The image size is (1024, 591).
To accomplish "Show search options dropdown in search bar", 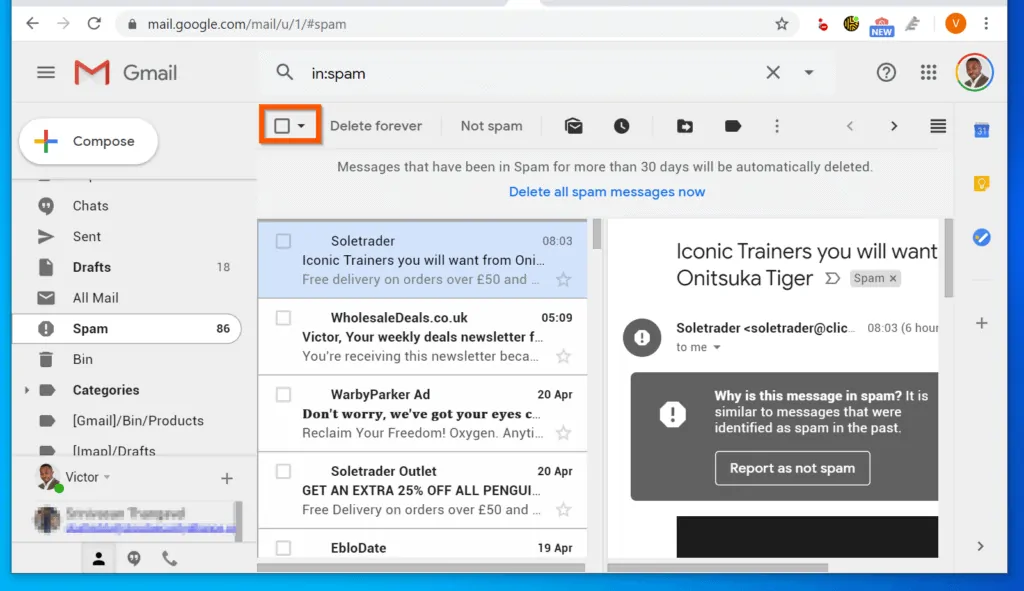I will [809, 72].
